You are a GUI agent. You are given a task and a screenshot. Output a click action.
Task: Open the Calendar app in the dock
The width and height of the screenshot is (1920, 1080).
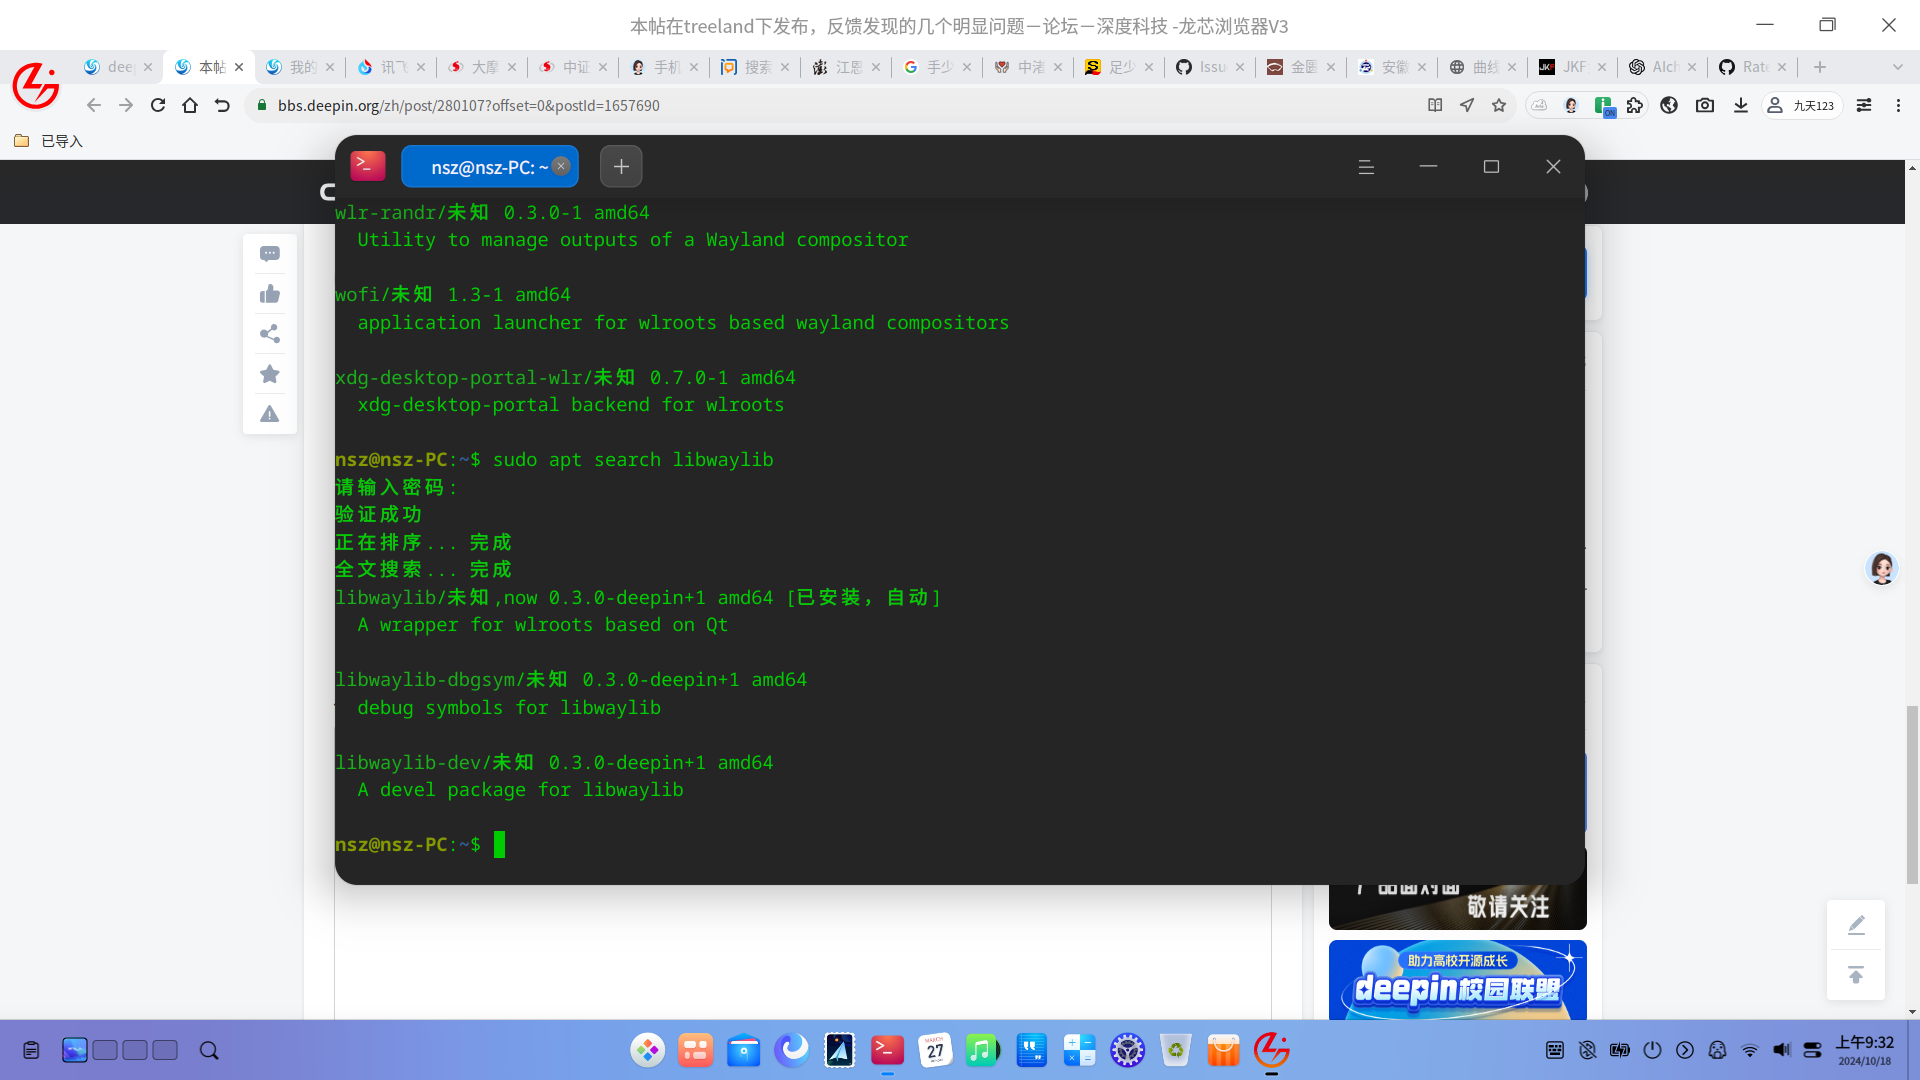point(935,1050)
